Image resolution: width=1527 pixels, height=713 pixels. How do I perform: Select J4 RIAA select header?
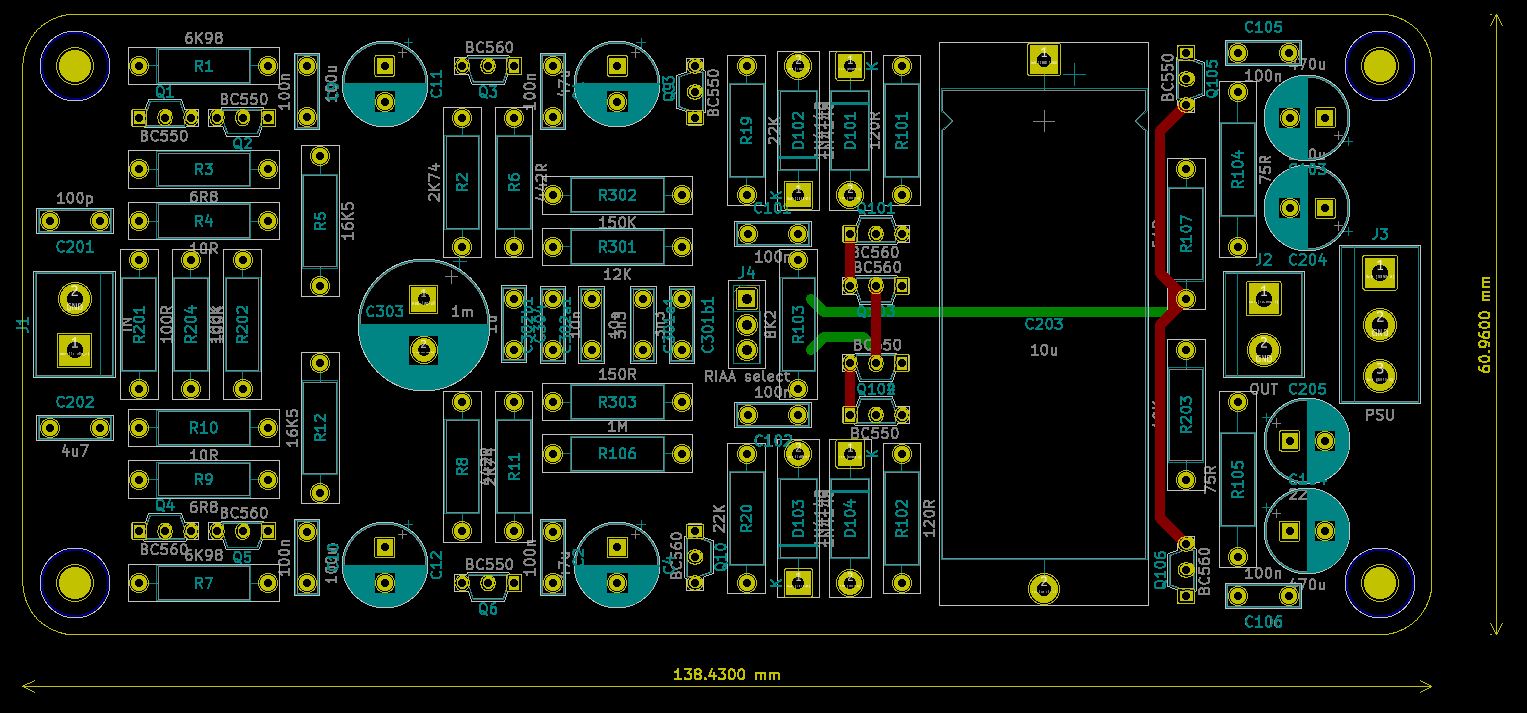click(x=746, y=324)
